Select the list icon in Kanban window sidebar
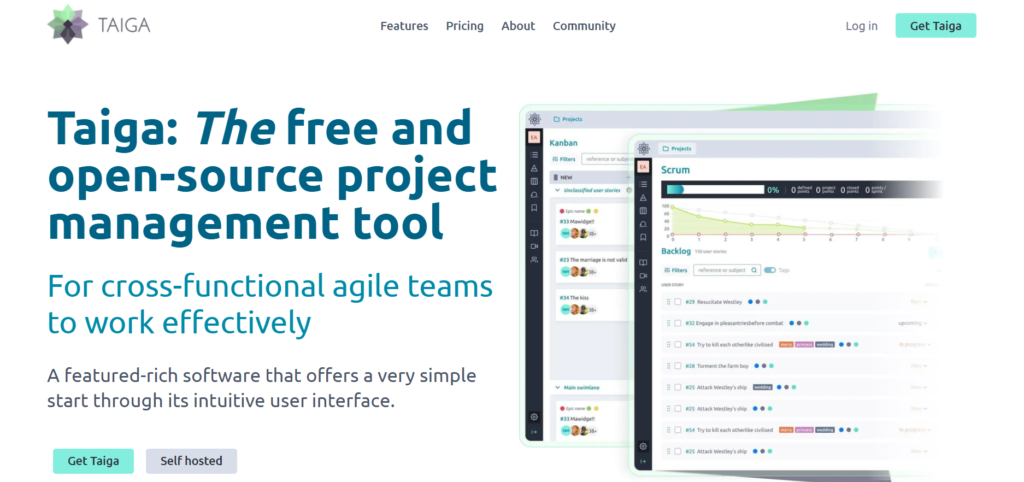This screenshot has height=482, width=1024. point(534,155)
